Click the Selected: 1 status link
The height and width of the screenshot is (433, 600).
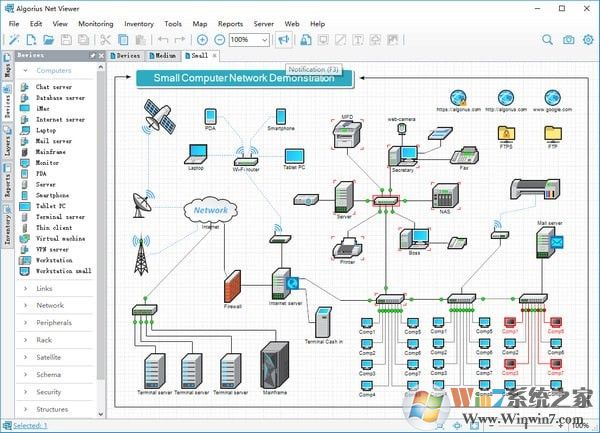(30, 425)
